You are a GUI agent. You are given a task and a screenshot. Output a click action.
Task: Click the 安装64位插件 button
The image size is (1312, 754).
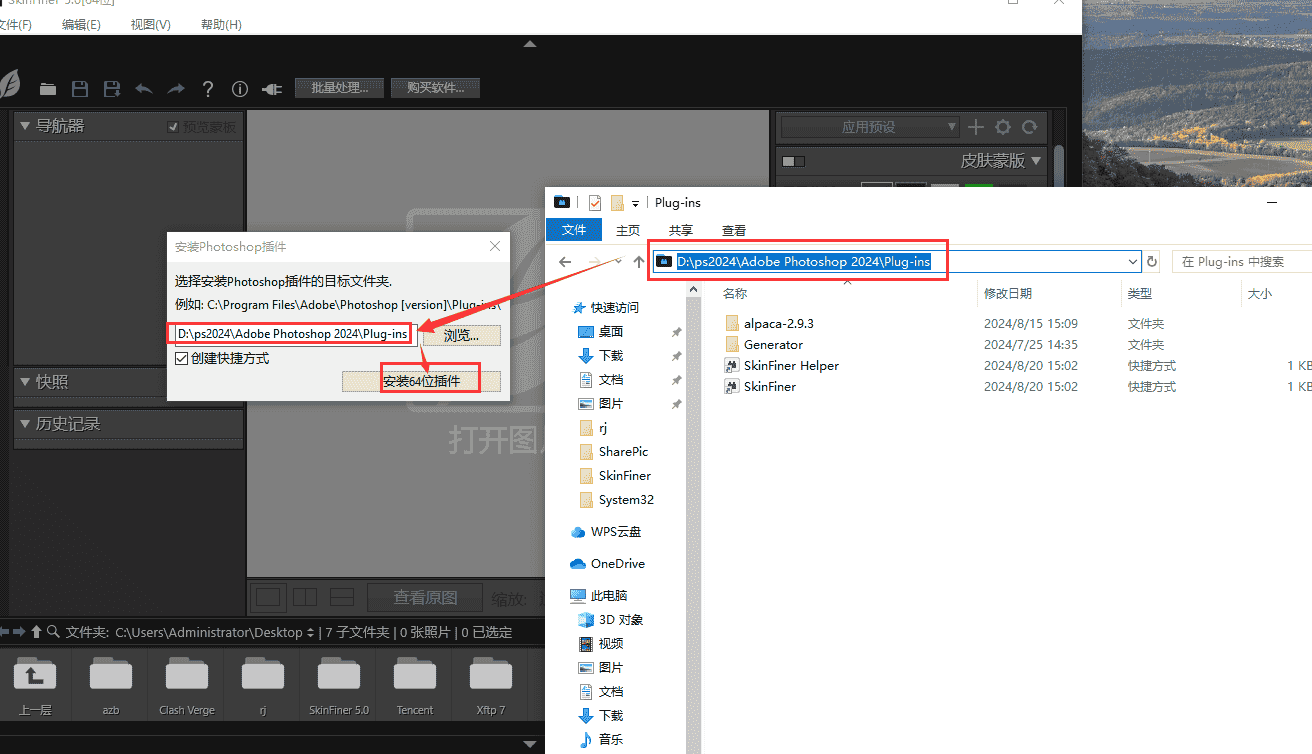(422, 381)
